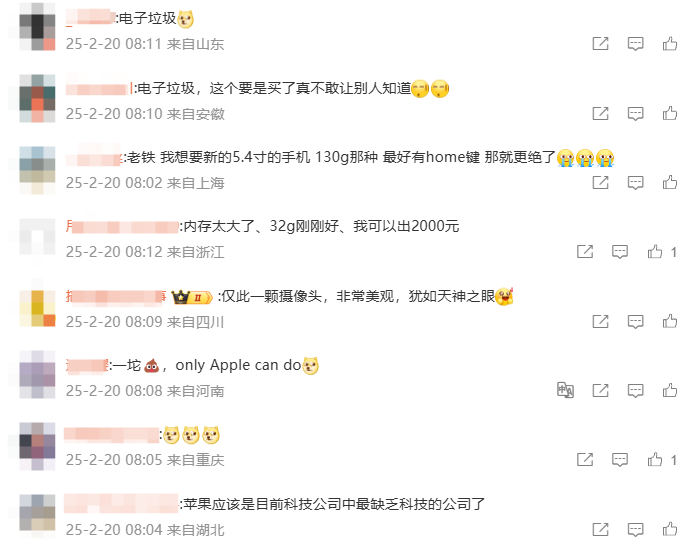Open avatar of the 山东 commenter
The width and height of the screenshot is (694, 552).
[37, 26]
